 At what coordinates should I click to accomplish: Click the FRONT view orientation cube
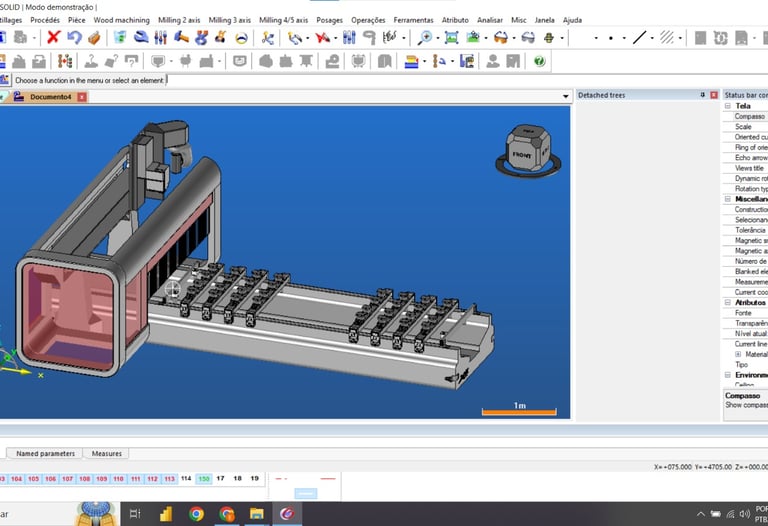tap(522, 153)
